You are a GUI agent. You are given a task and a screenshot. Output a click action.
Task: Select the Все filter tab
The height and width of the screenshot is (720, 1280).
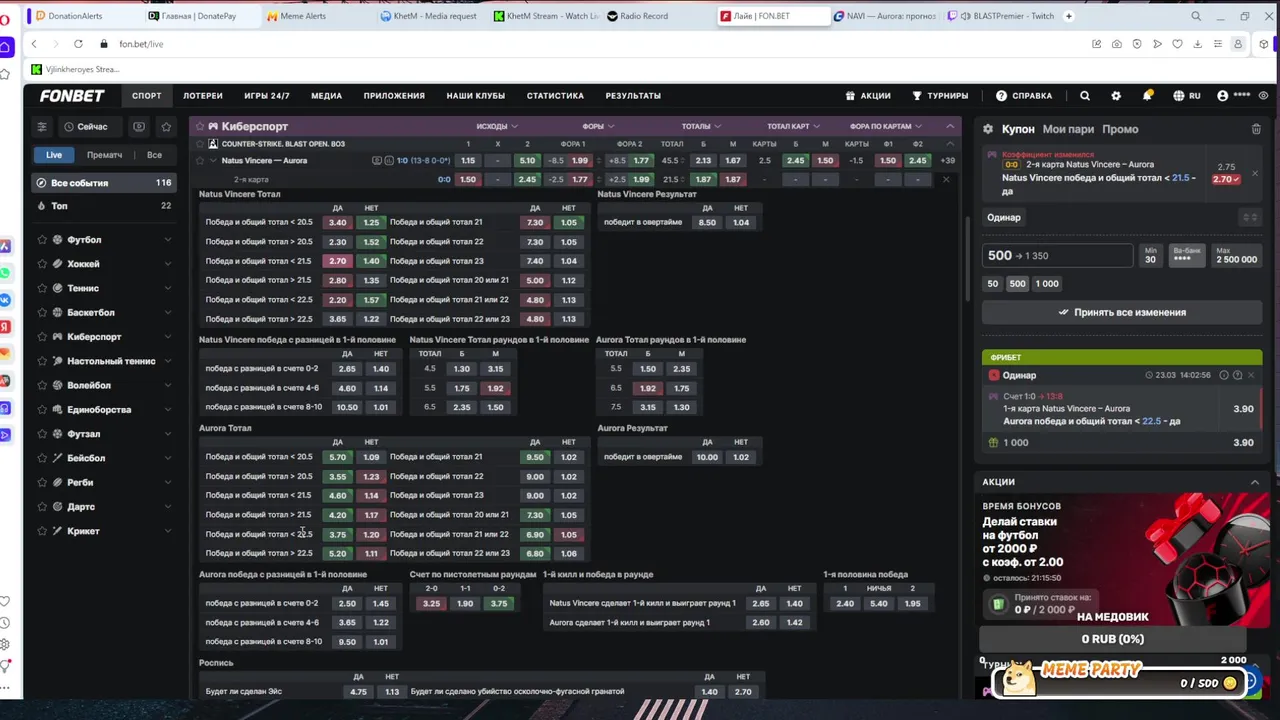154,155
